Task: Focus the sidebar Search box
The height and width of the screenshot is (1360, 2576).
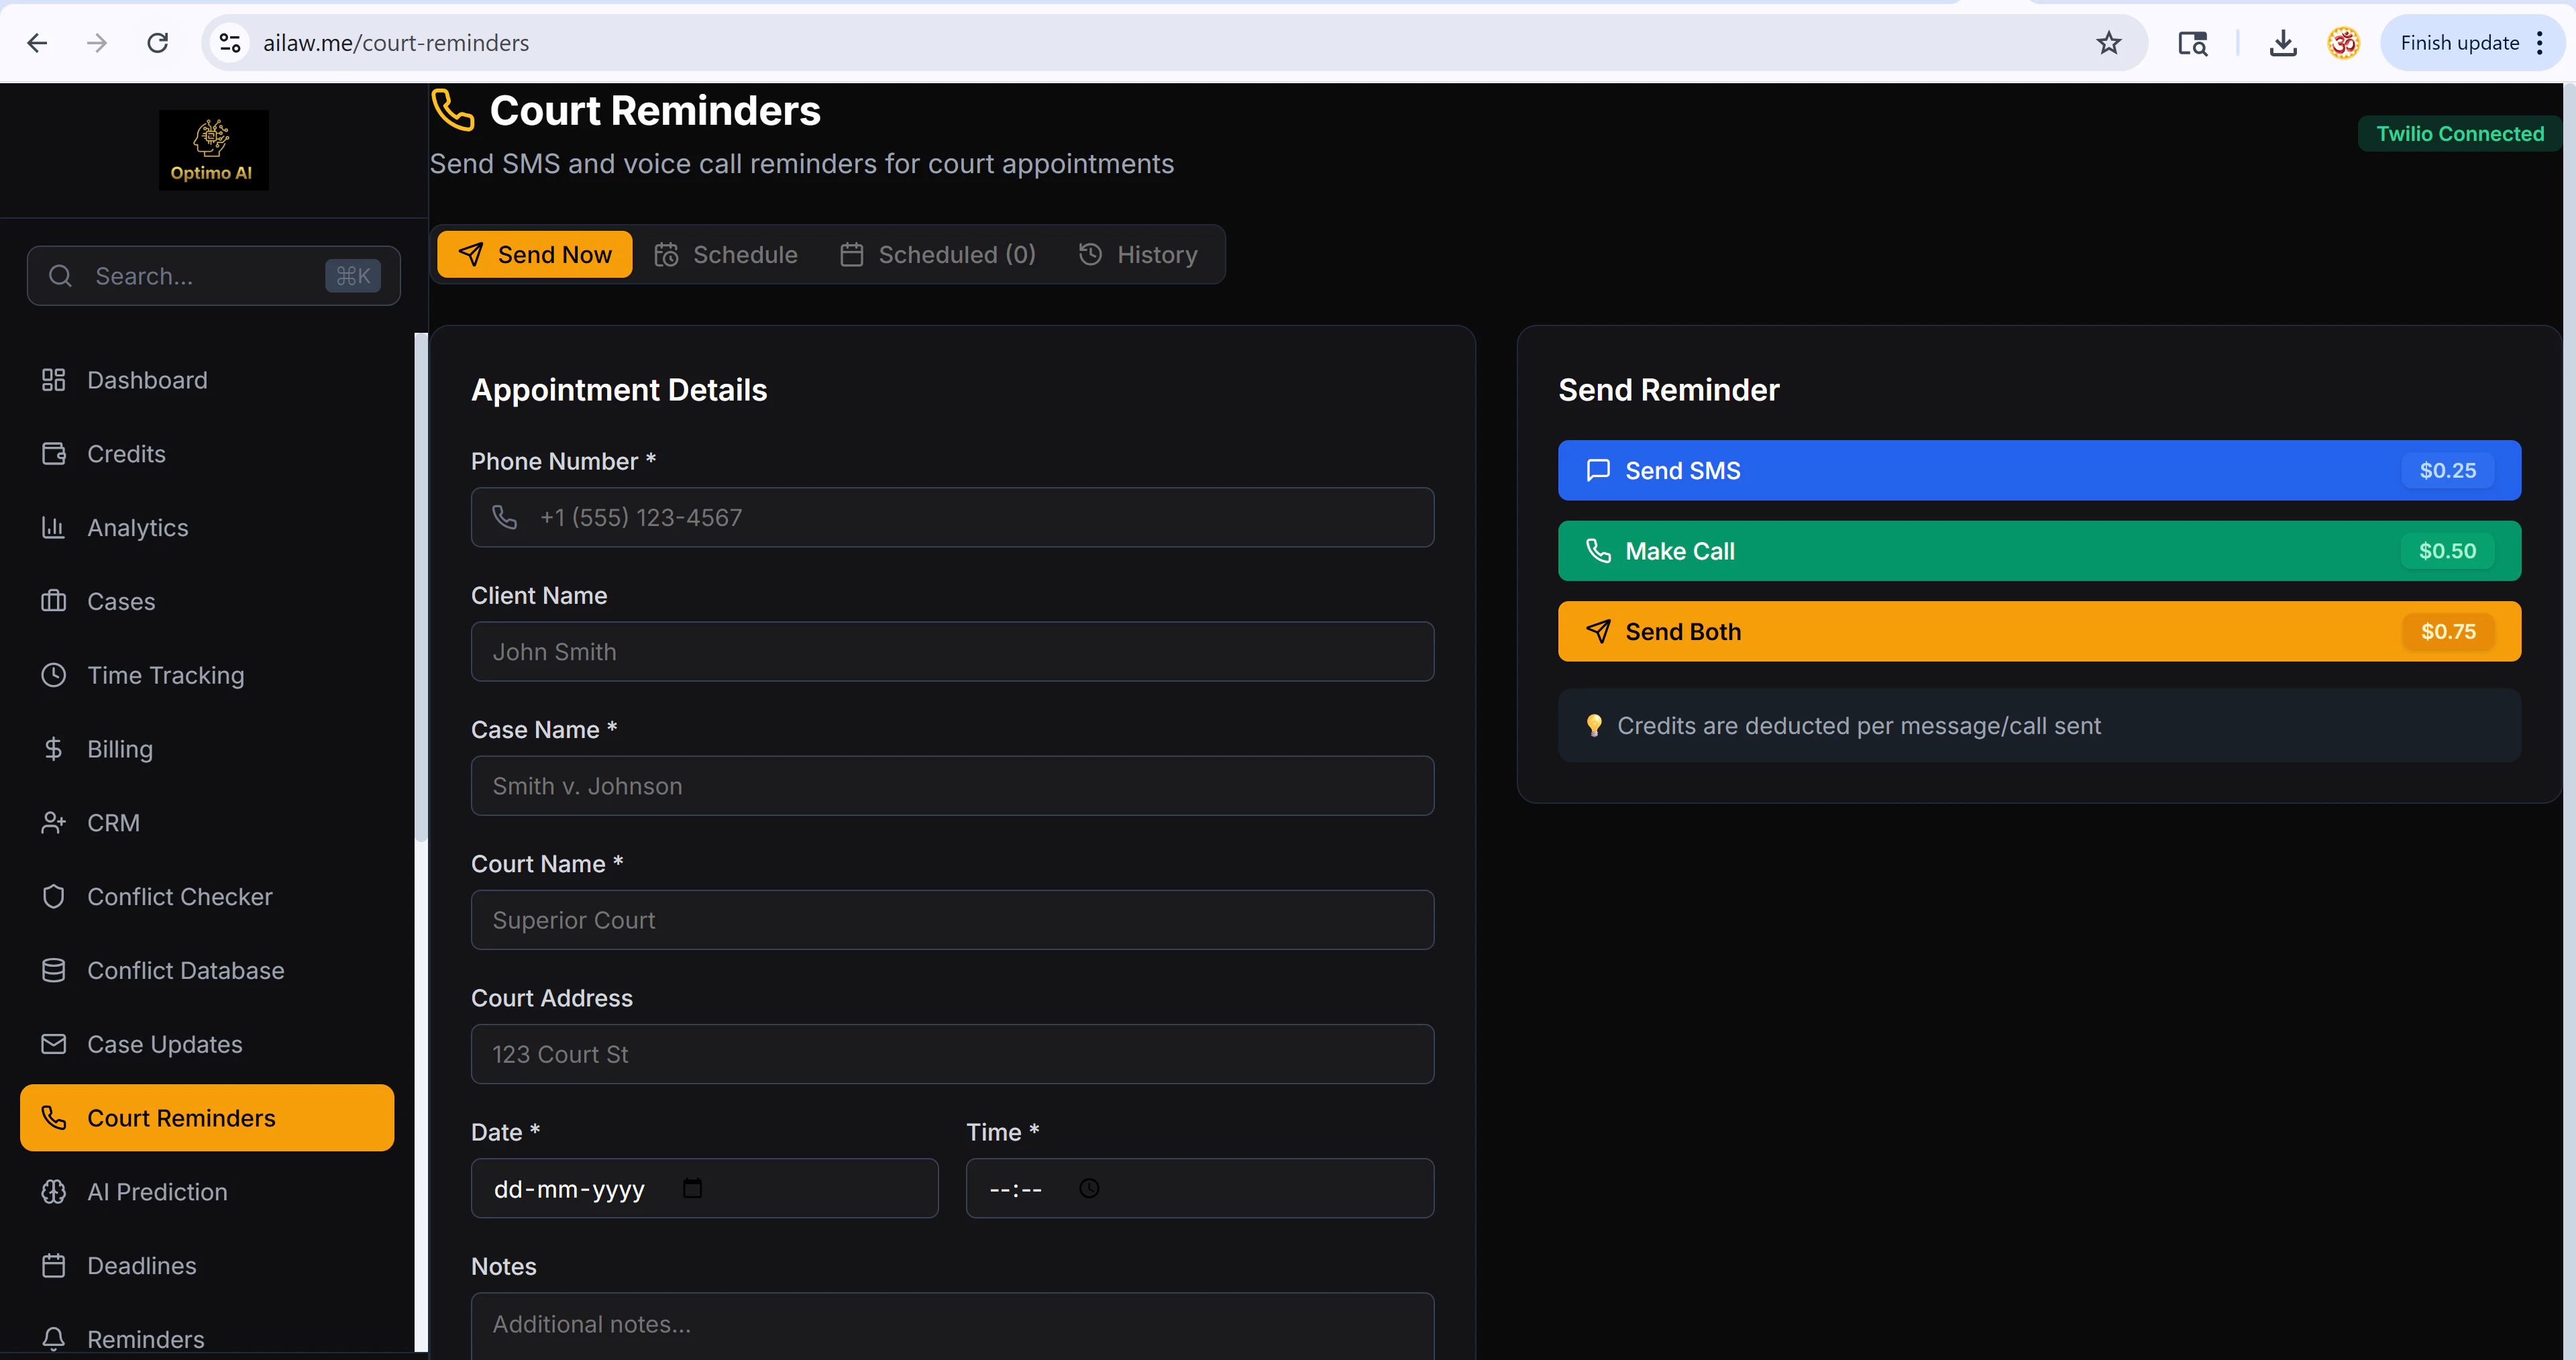Action: coord(200,276)
